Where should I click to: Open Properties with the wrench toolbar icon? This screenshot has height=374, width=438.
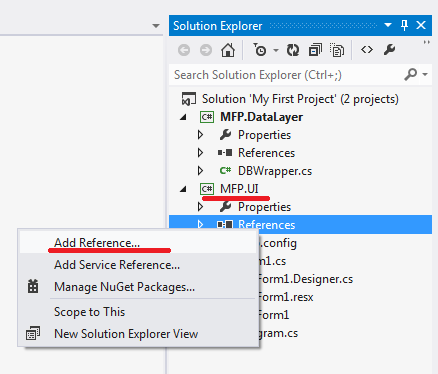pyautogui.click(x=389, y=50)
